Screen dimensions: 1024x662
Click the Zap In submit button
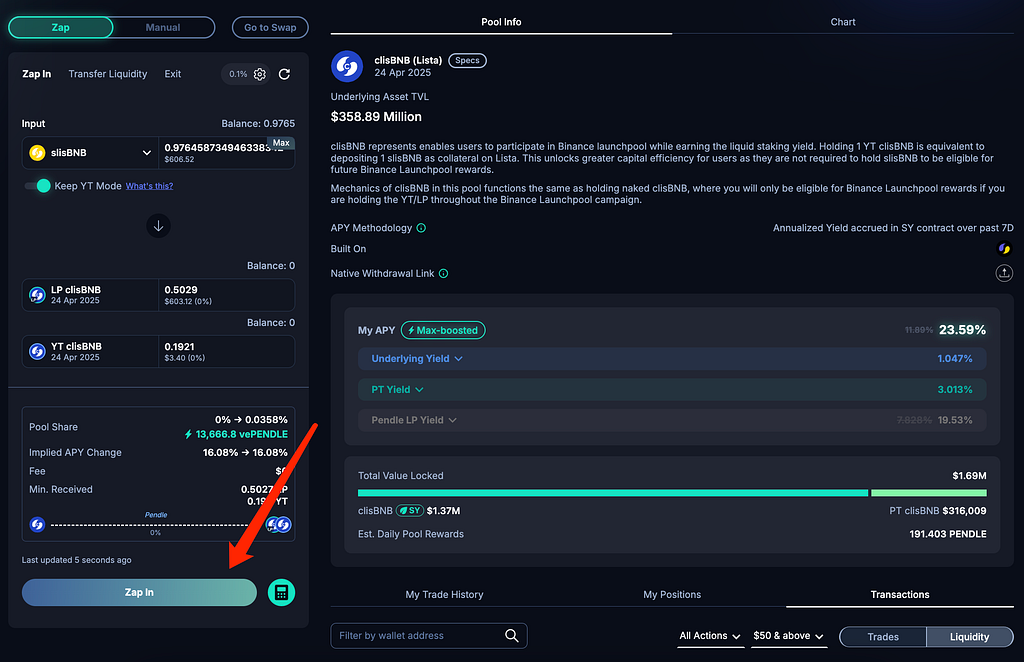click(x=139, y=592)
